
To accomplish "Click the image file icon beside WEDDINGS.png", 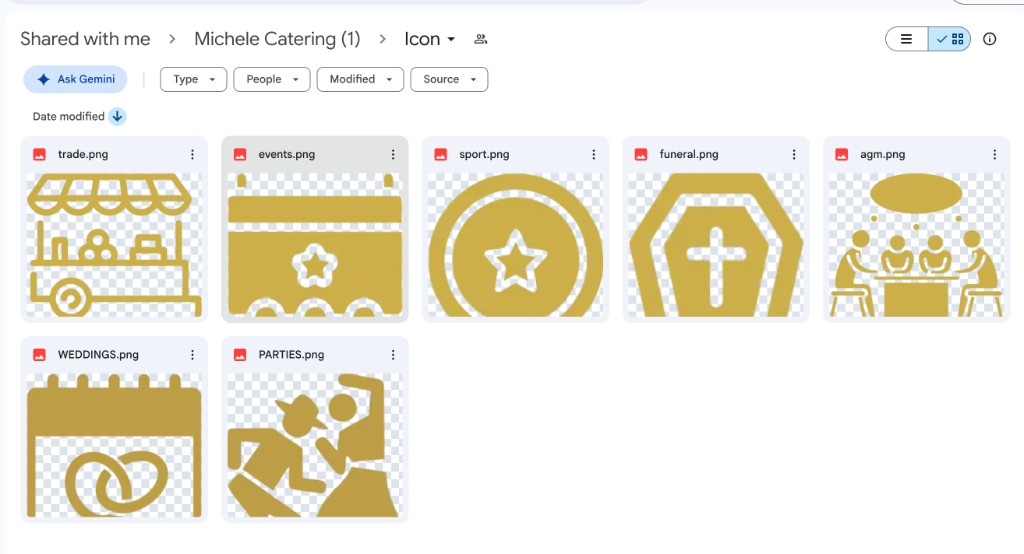I will 40,354.
